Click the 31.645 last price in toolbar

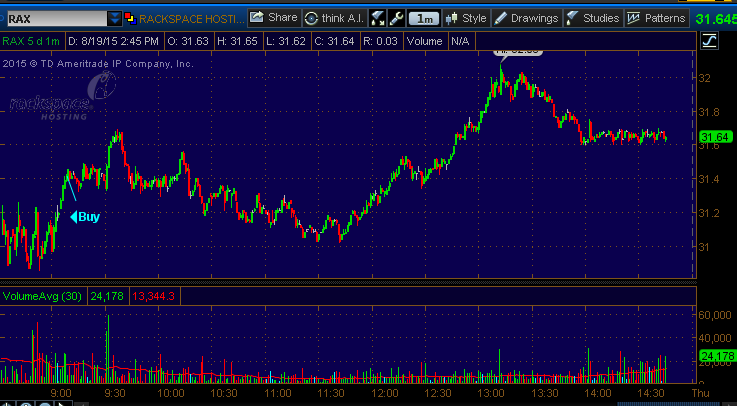click(716, 19)
